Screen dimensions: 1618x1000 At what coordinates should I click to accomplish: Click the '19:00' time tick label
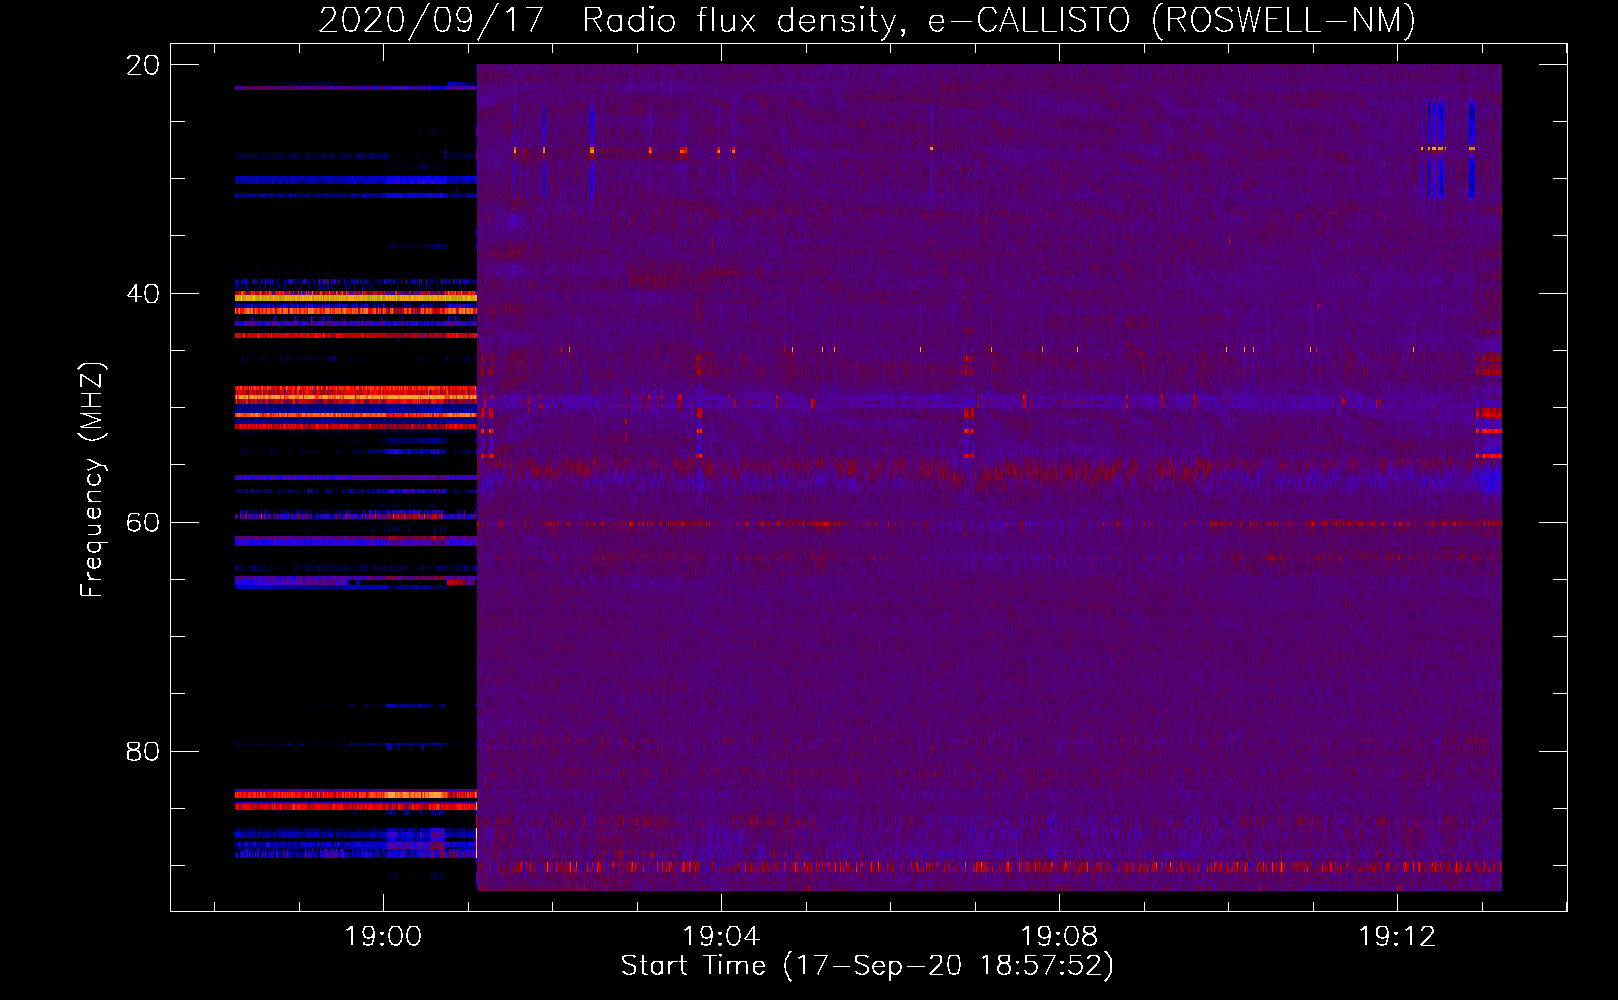(383, 937)
